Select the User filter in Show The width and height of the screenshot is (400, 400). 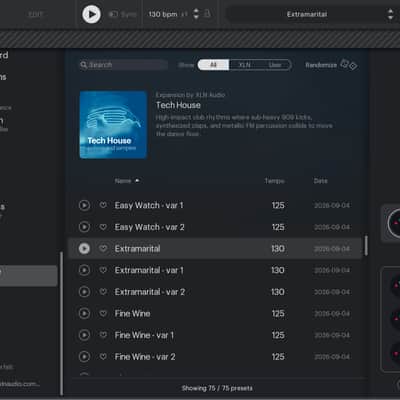pos(275,65)
